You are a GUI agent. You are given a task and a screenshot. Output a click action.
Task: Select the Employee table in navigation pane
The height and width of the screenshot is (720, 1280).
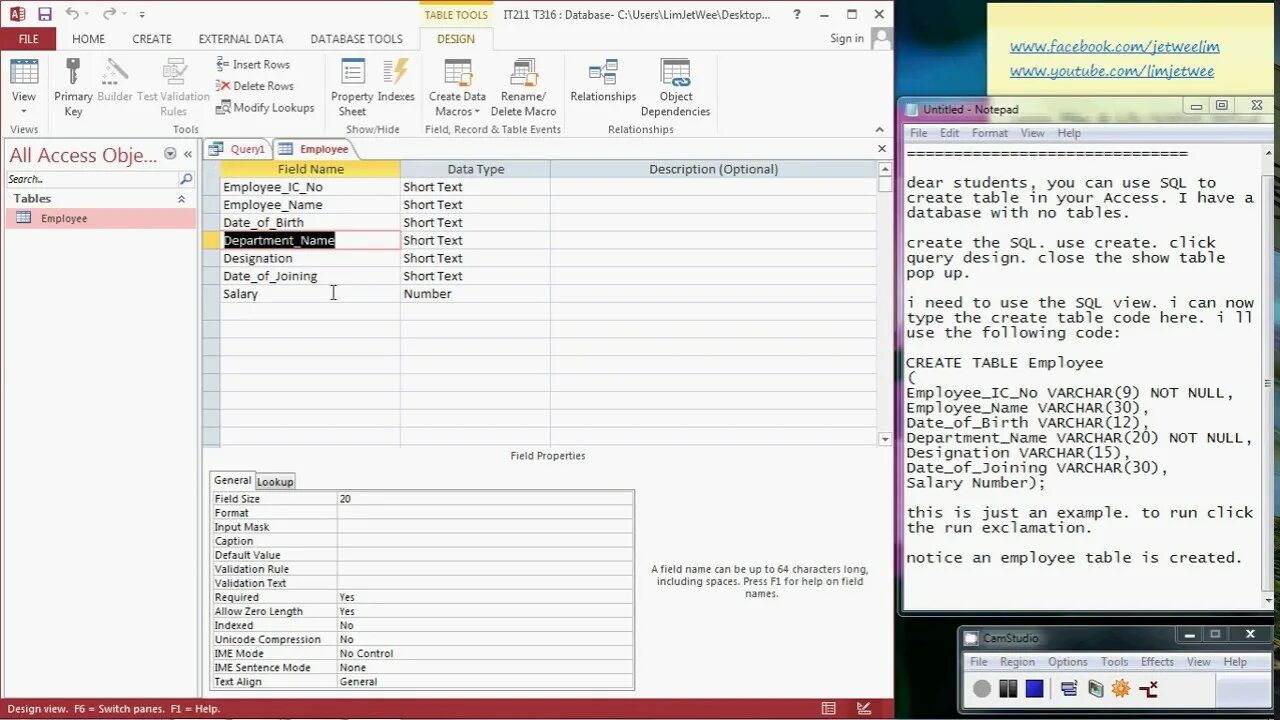click(100, 218)
